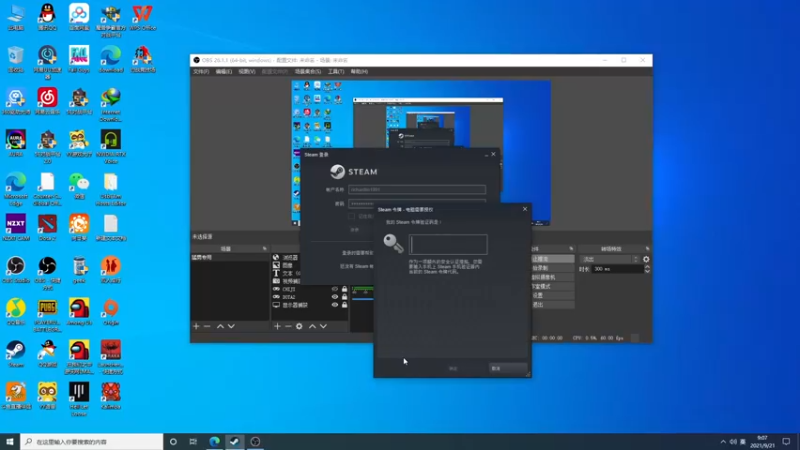Move scene up arrow in Scenes panel
Viewport: 800px width, 450px height.
220,326
